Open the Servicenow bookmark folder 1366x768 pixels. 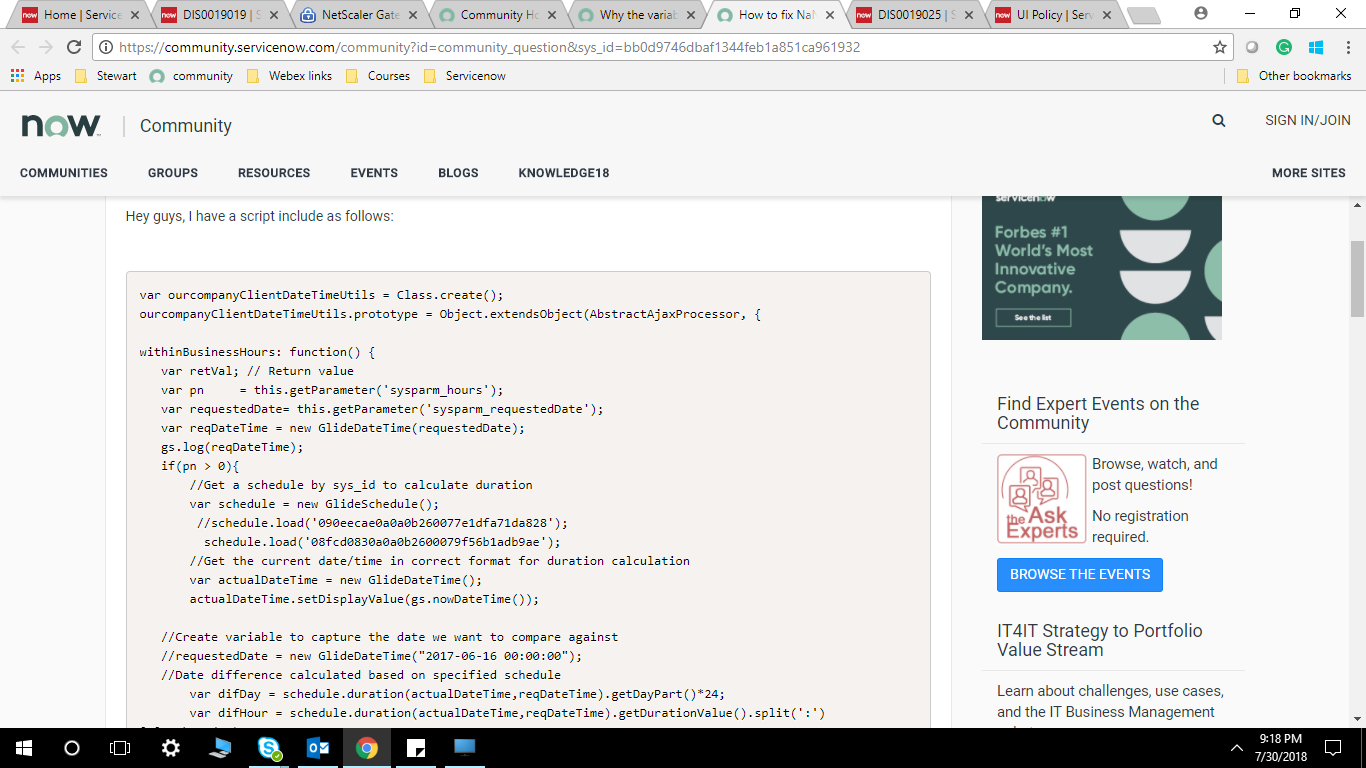click(x=465, y=76)
